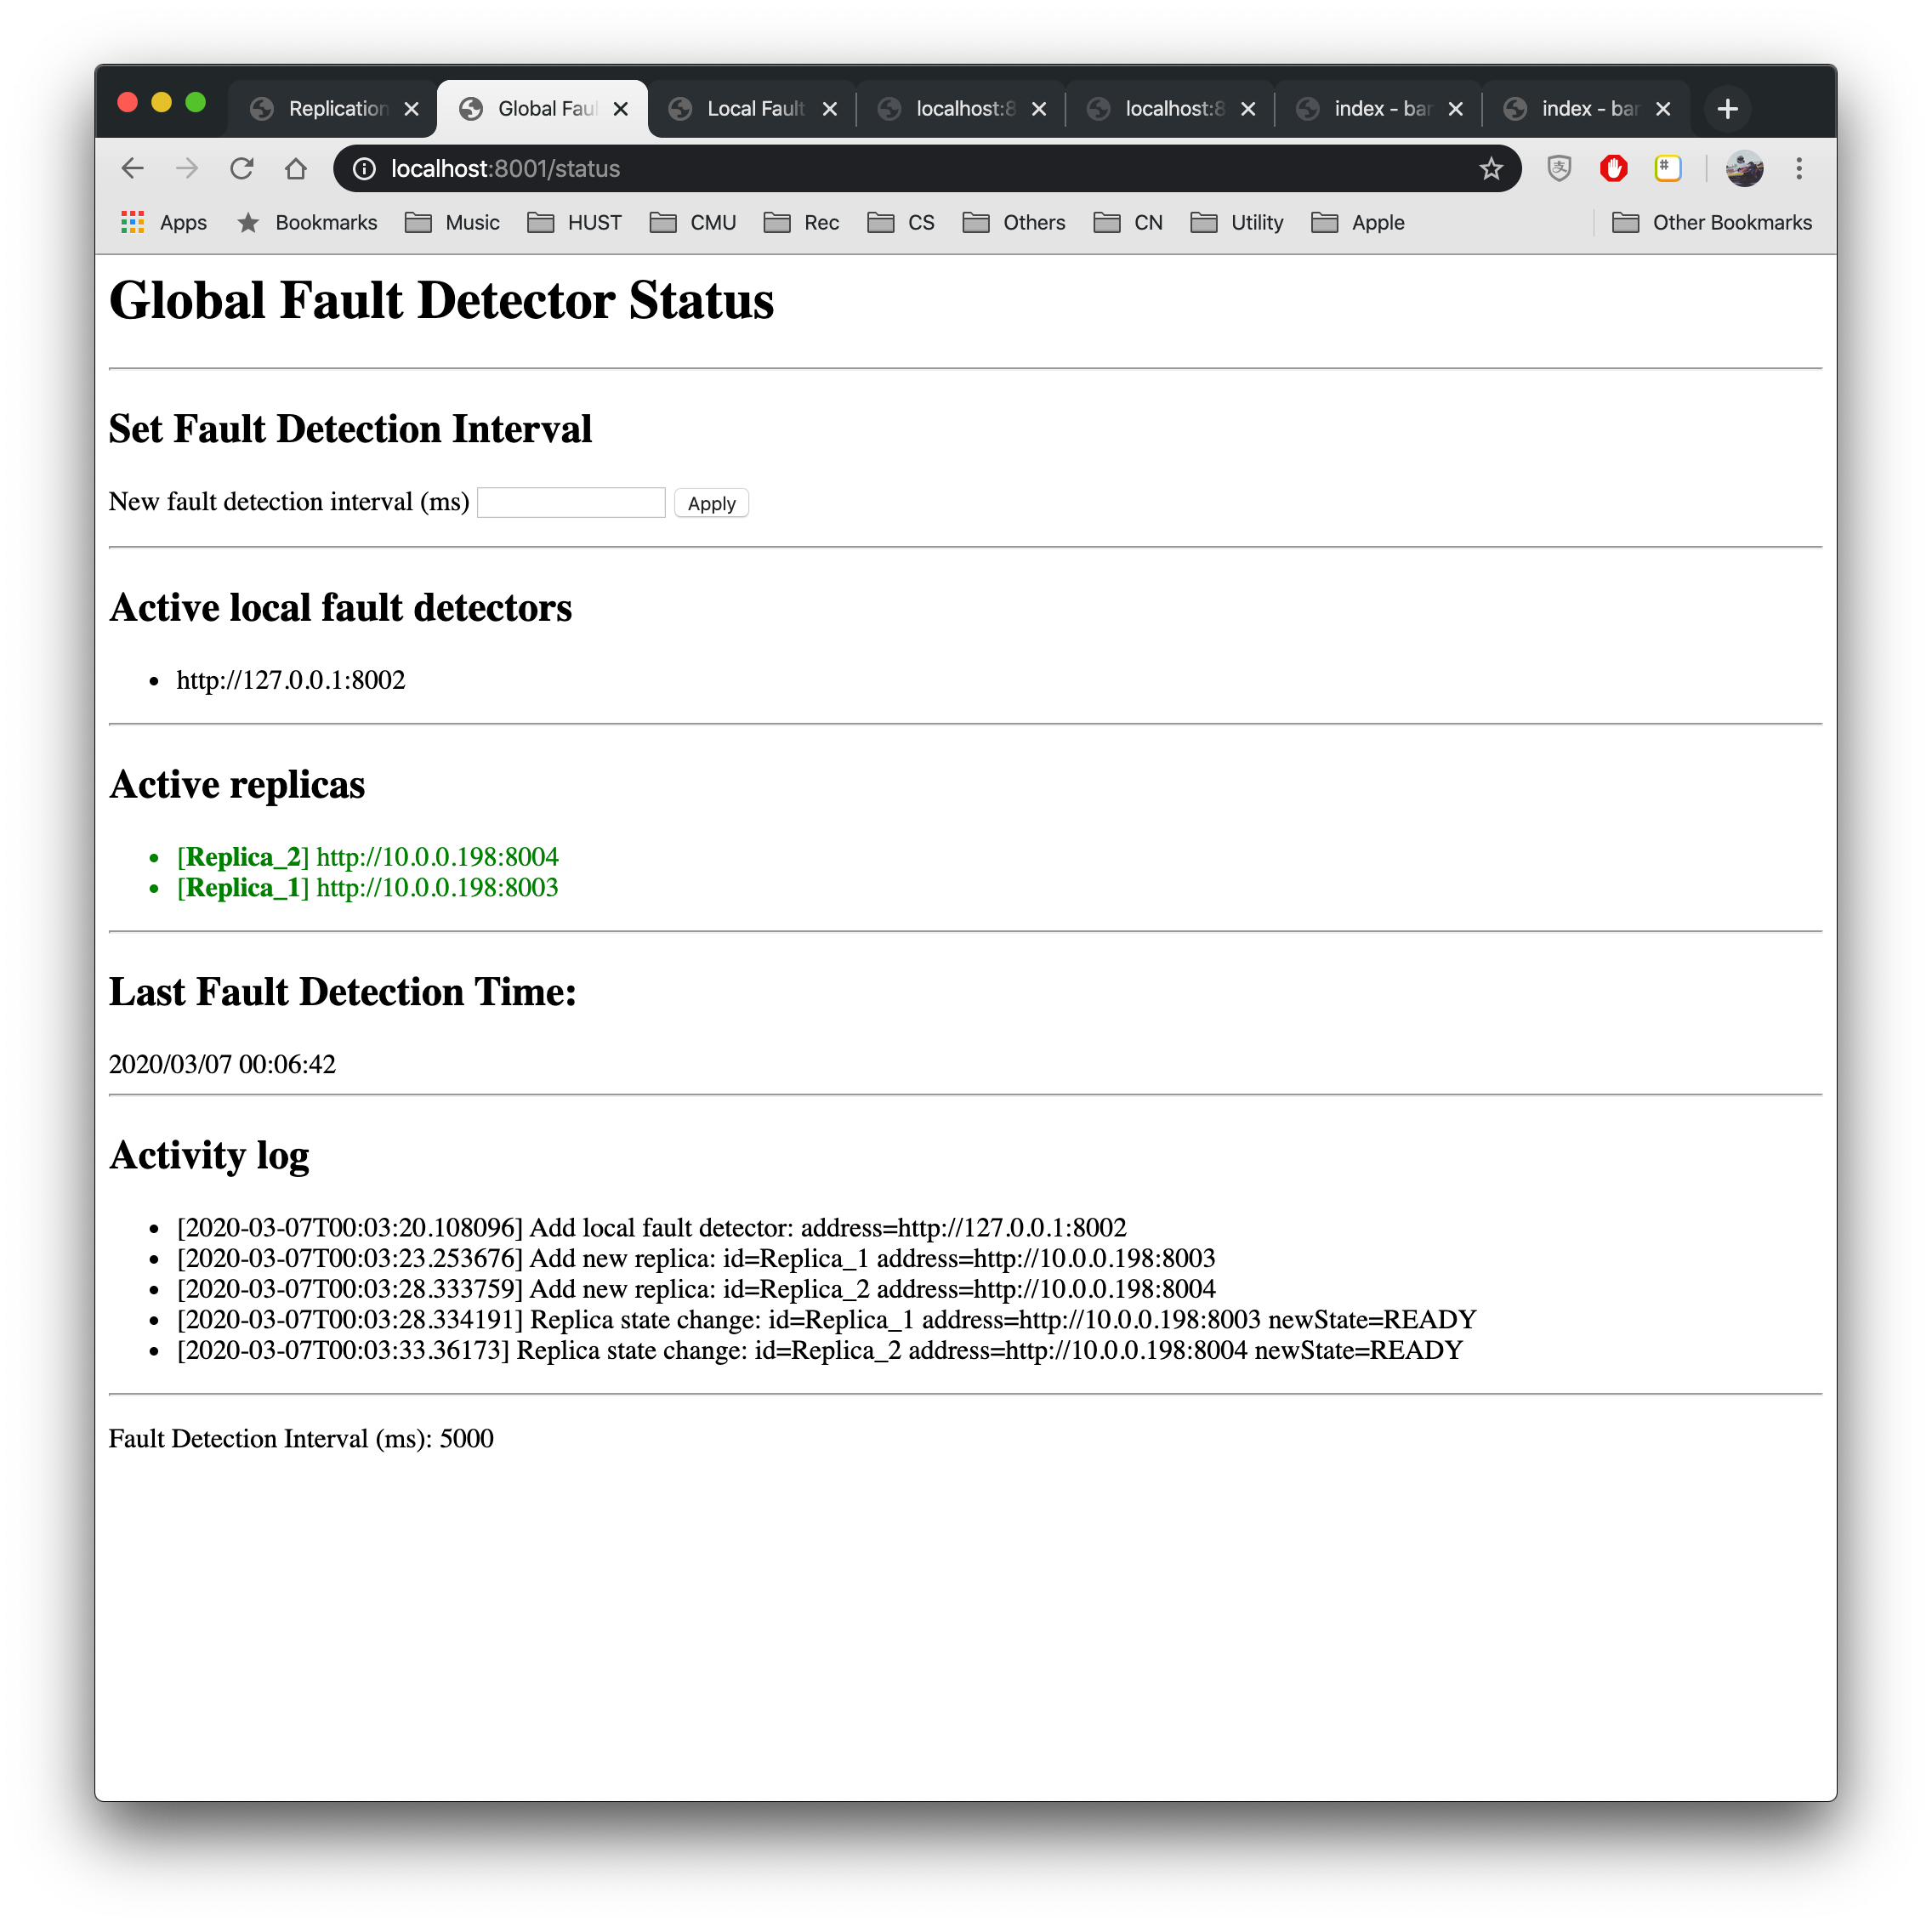Go to the browser home page
Screen dimensions: 1932x1927
point(296,168)
